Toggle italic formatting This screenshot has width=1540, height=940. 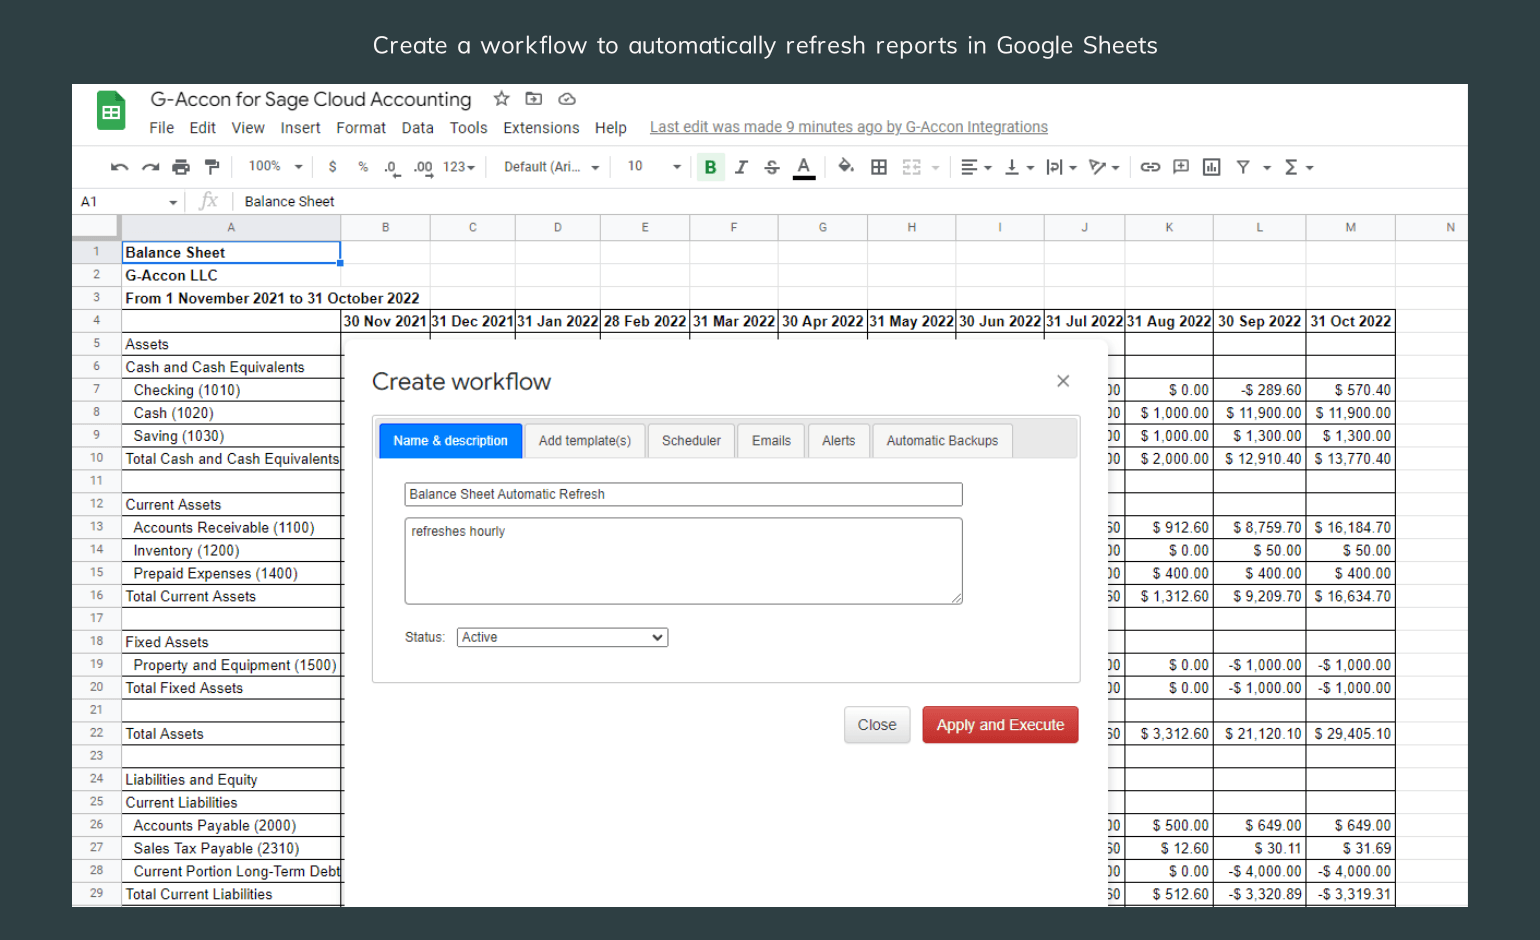coord(741,167)
